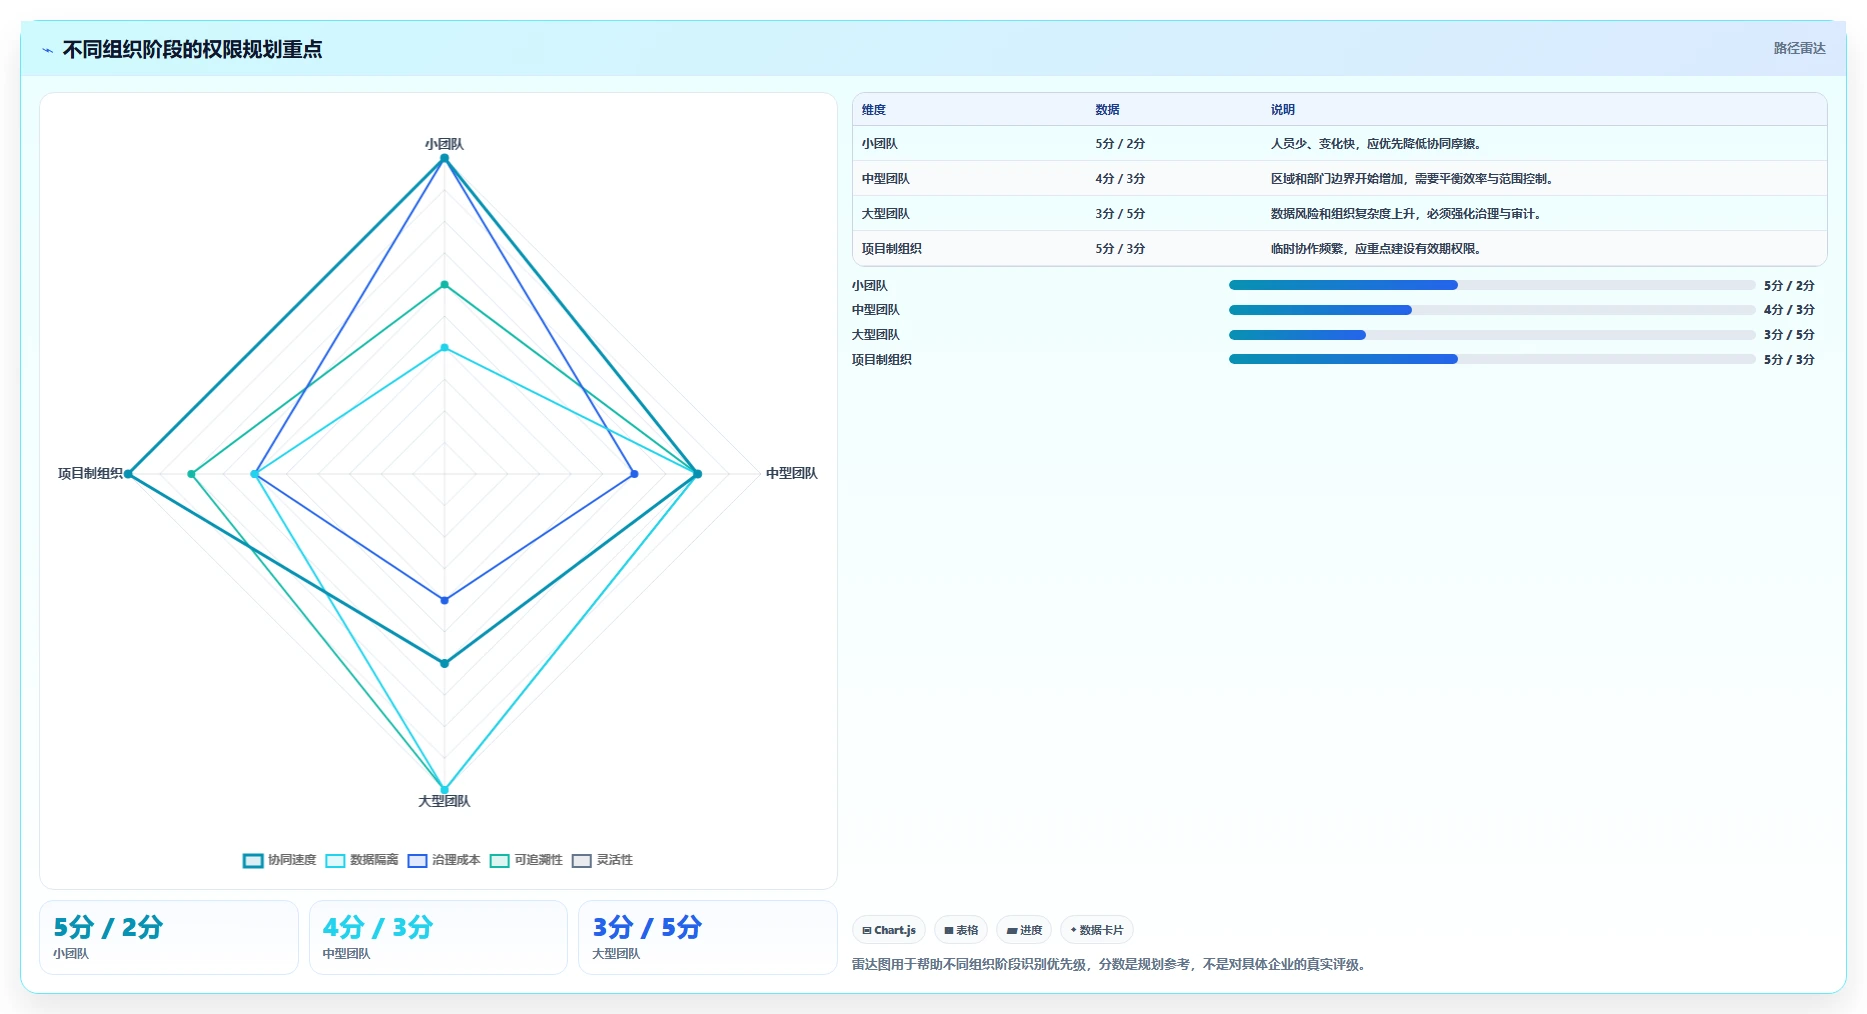Click the 大型团队 cell in the table
The width and height of the screenshot is (1867, 1014).
point(885,214)
